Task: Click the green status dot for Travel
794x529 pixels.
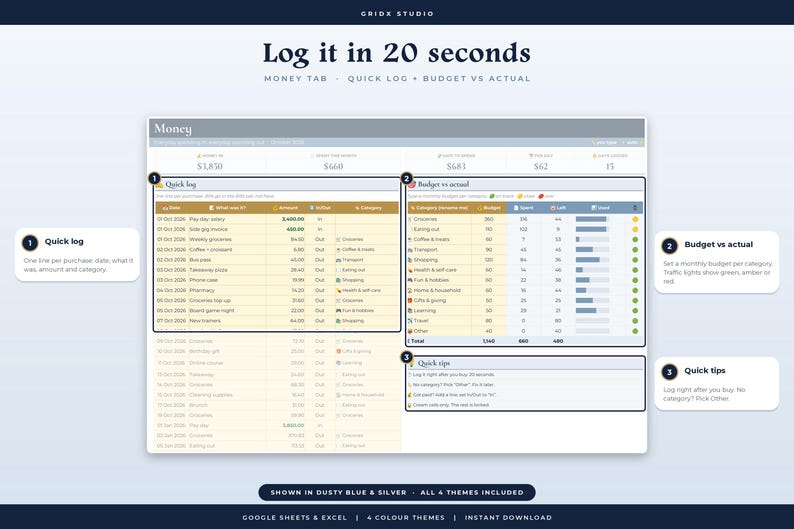Action: click(x=635, y=321)
